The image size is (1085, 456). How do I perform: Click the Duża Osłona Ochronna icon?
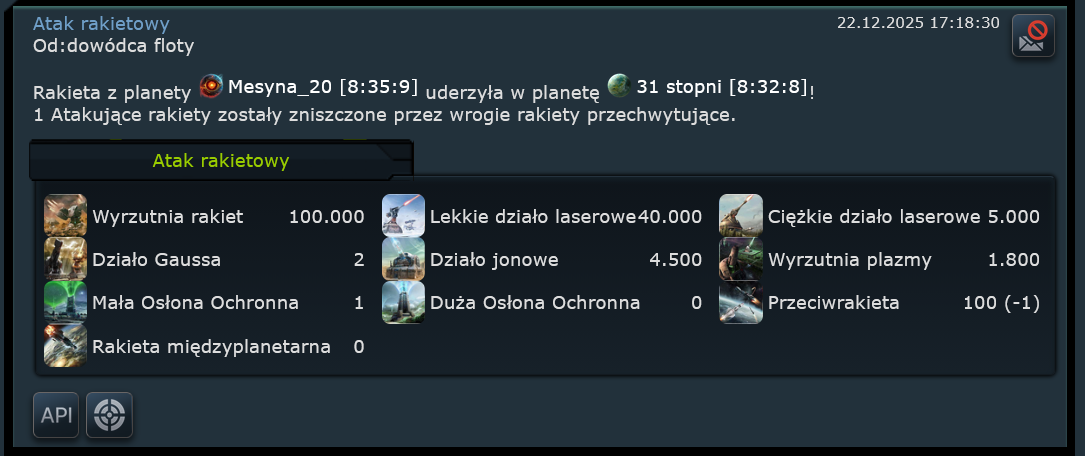click(403, 302)
